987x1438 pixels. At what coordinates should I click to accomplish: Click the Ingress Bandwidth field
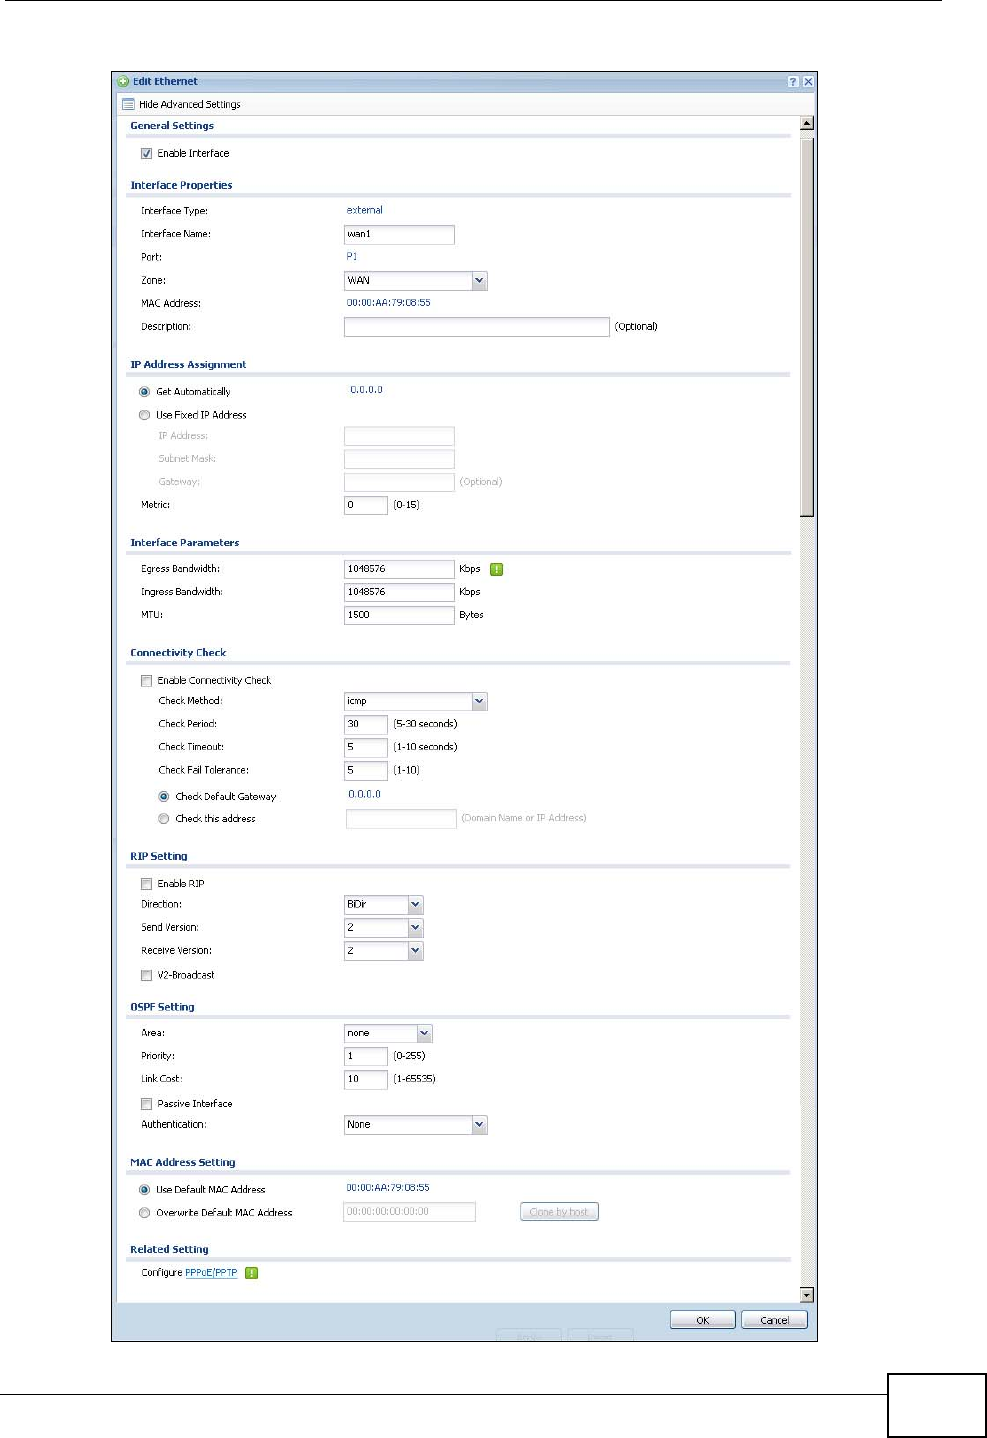pos(399,592)
